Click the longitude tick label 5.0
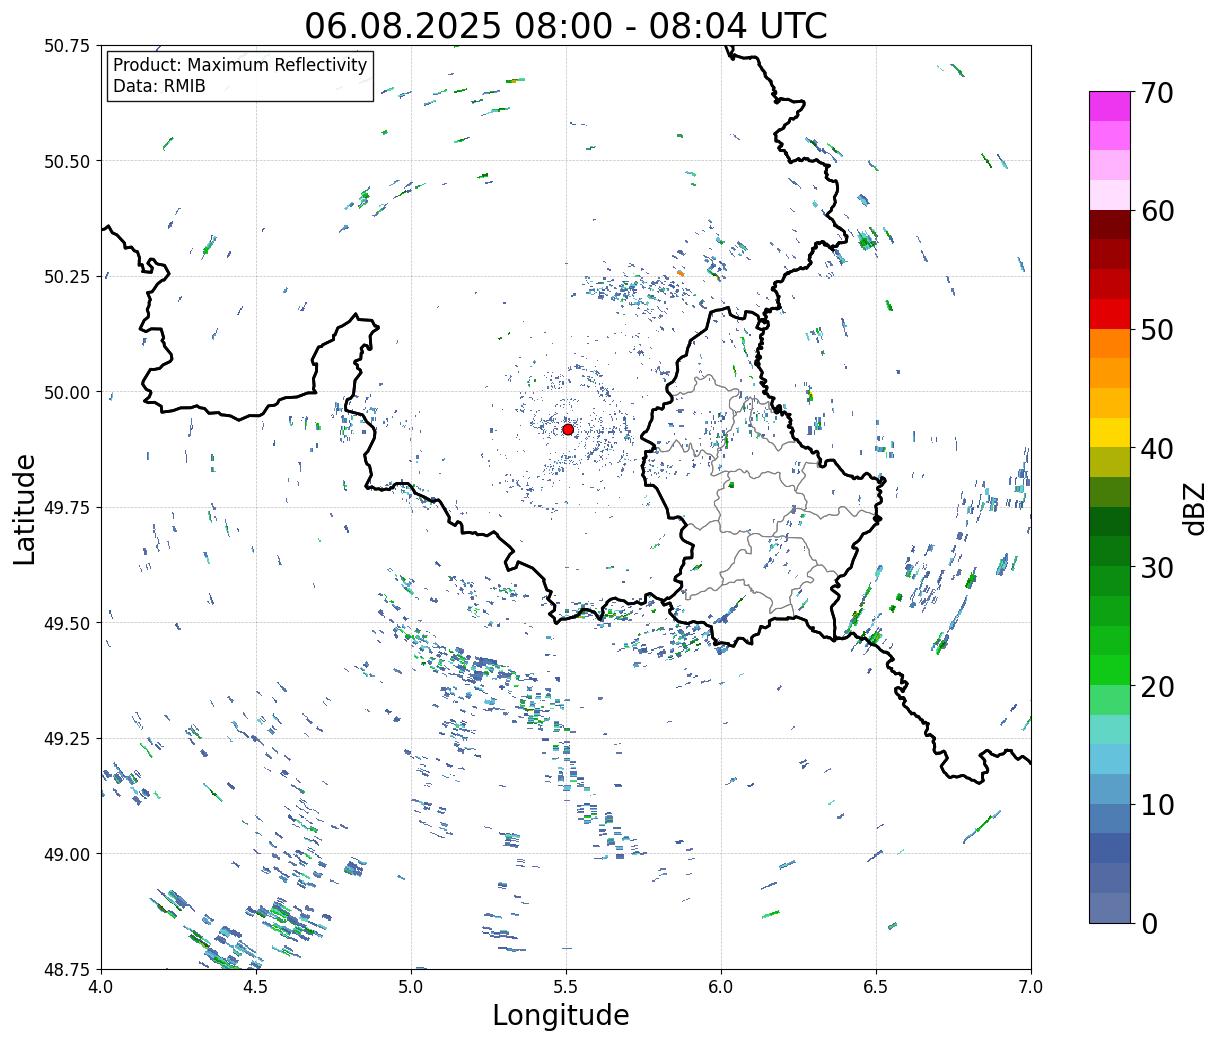1219x1040 pixels. point(411,987)
